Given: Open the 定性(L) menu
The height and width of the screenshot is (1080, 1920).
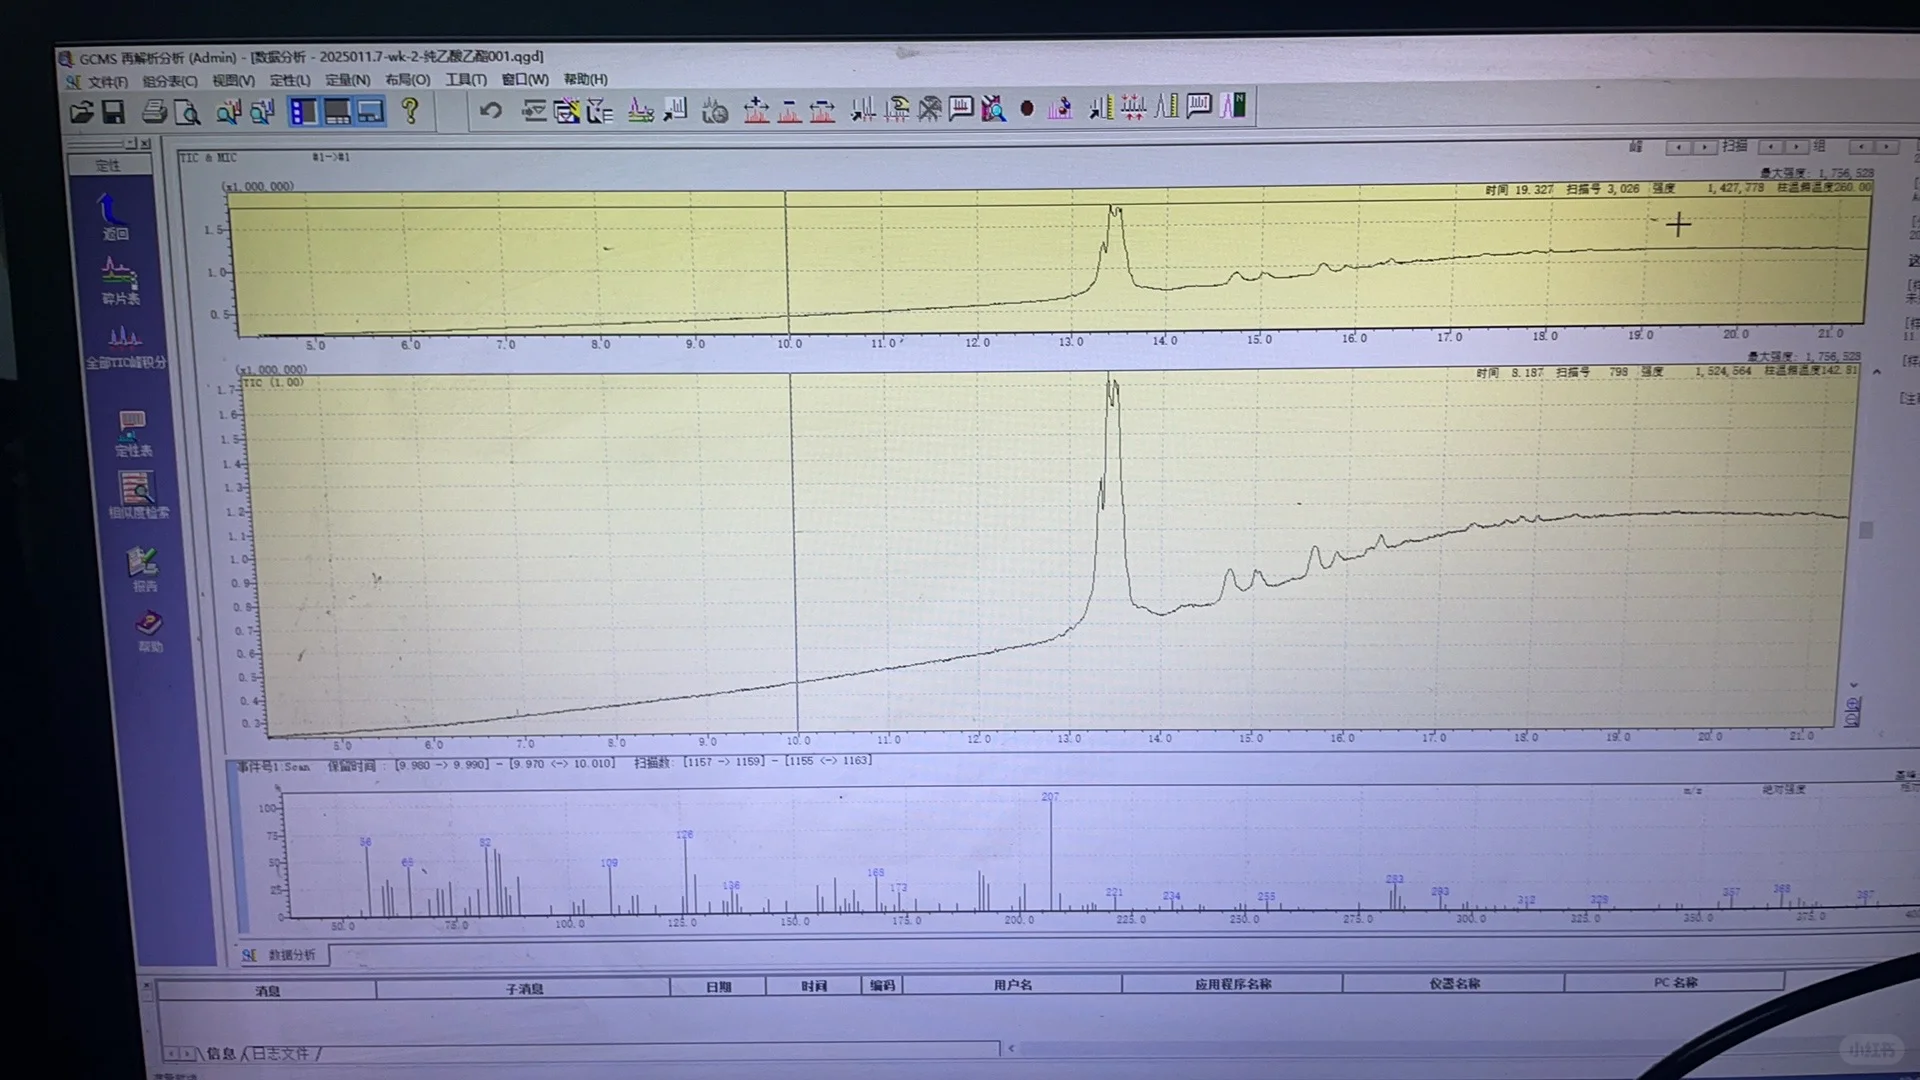Looking at the screenshot, I should [290, 80].
